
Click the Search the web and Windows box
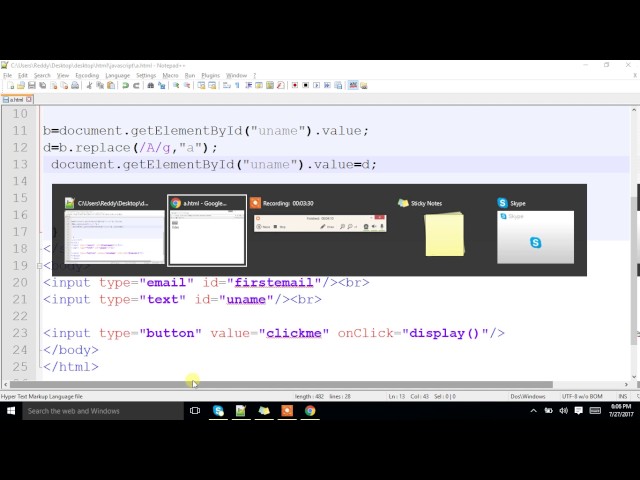coord(100,411)
